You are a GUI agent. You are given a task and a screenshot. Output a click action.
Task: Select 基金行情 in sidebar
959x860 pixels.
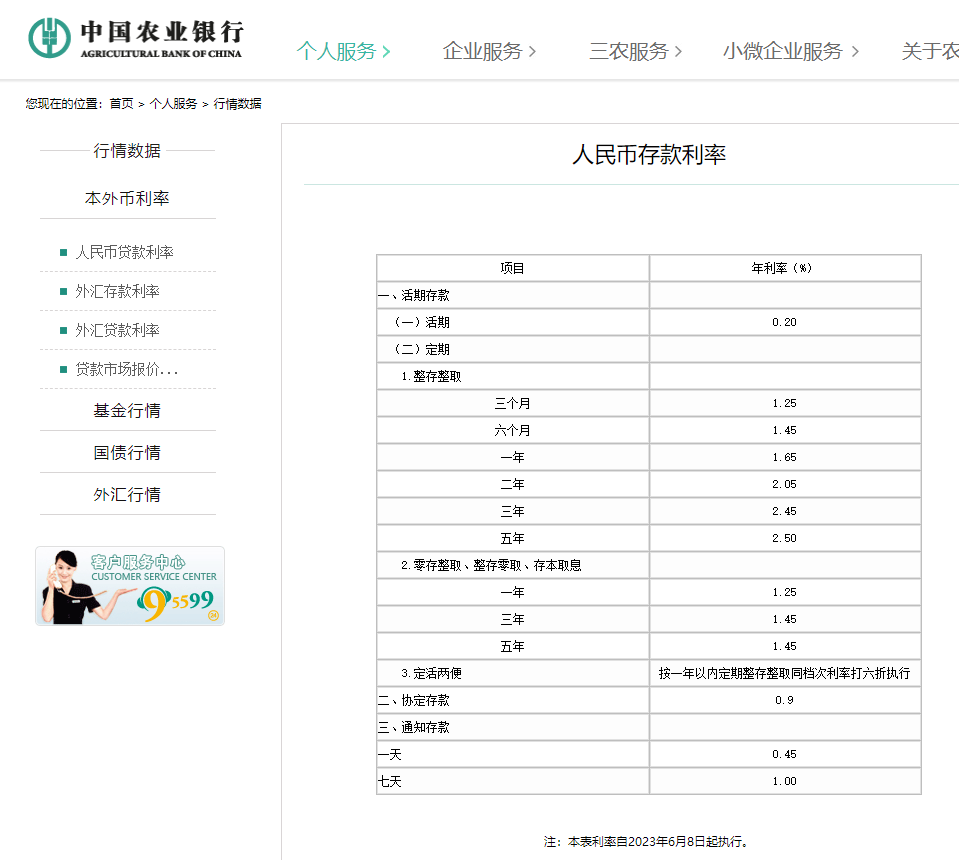pos(127,411)
